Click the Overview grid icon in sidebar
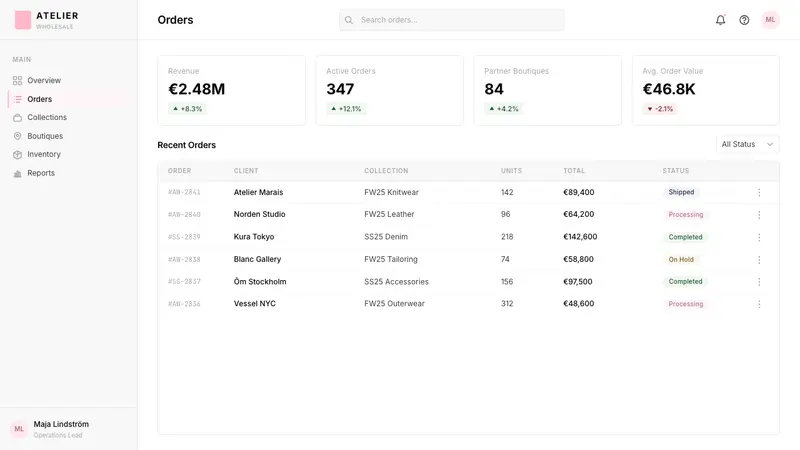Viewport: 800px width, 450px height. [17, 81]
